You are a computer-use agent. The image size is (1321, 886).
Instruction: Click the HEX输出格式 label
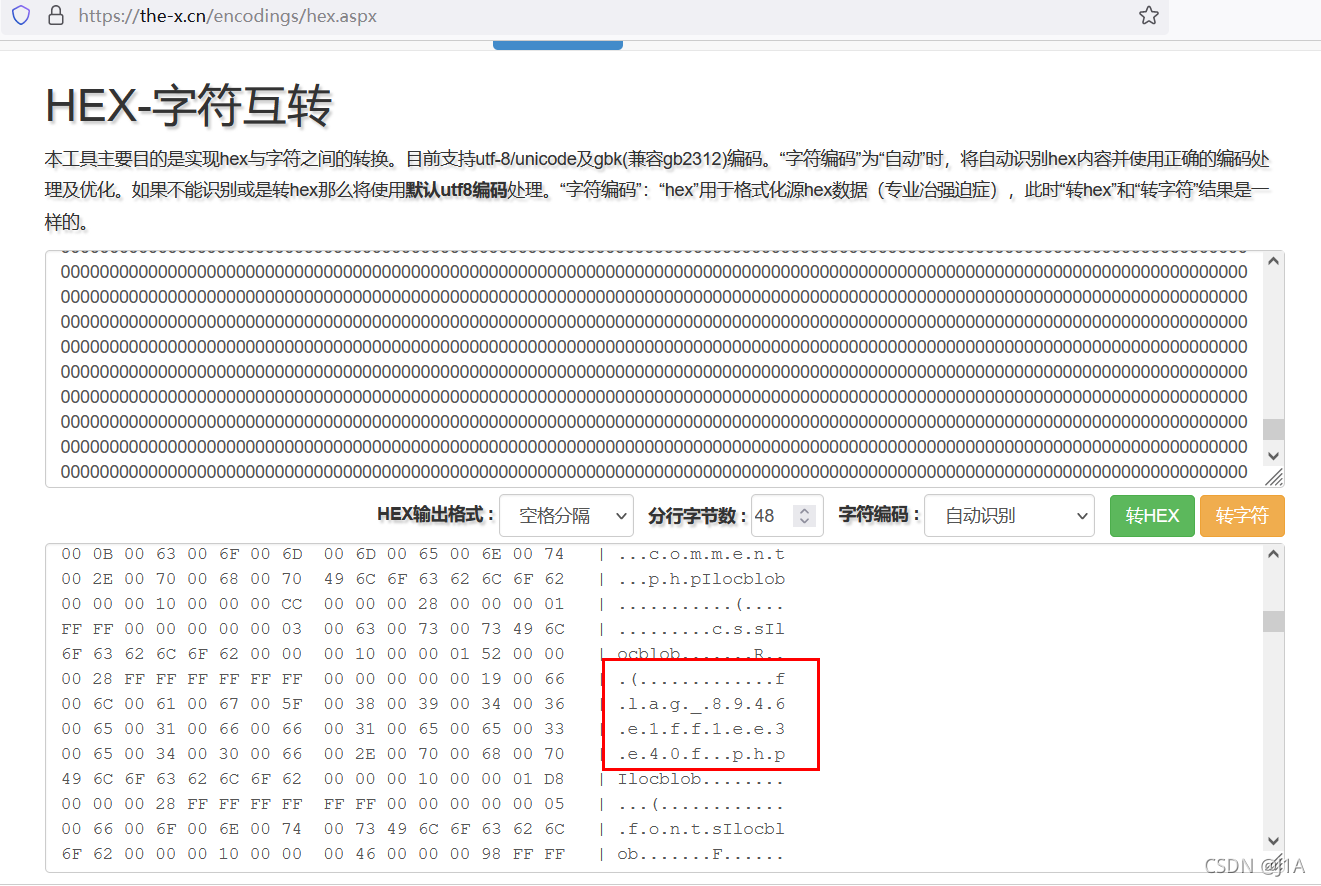tap(436, 515)
